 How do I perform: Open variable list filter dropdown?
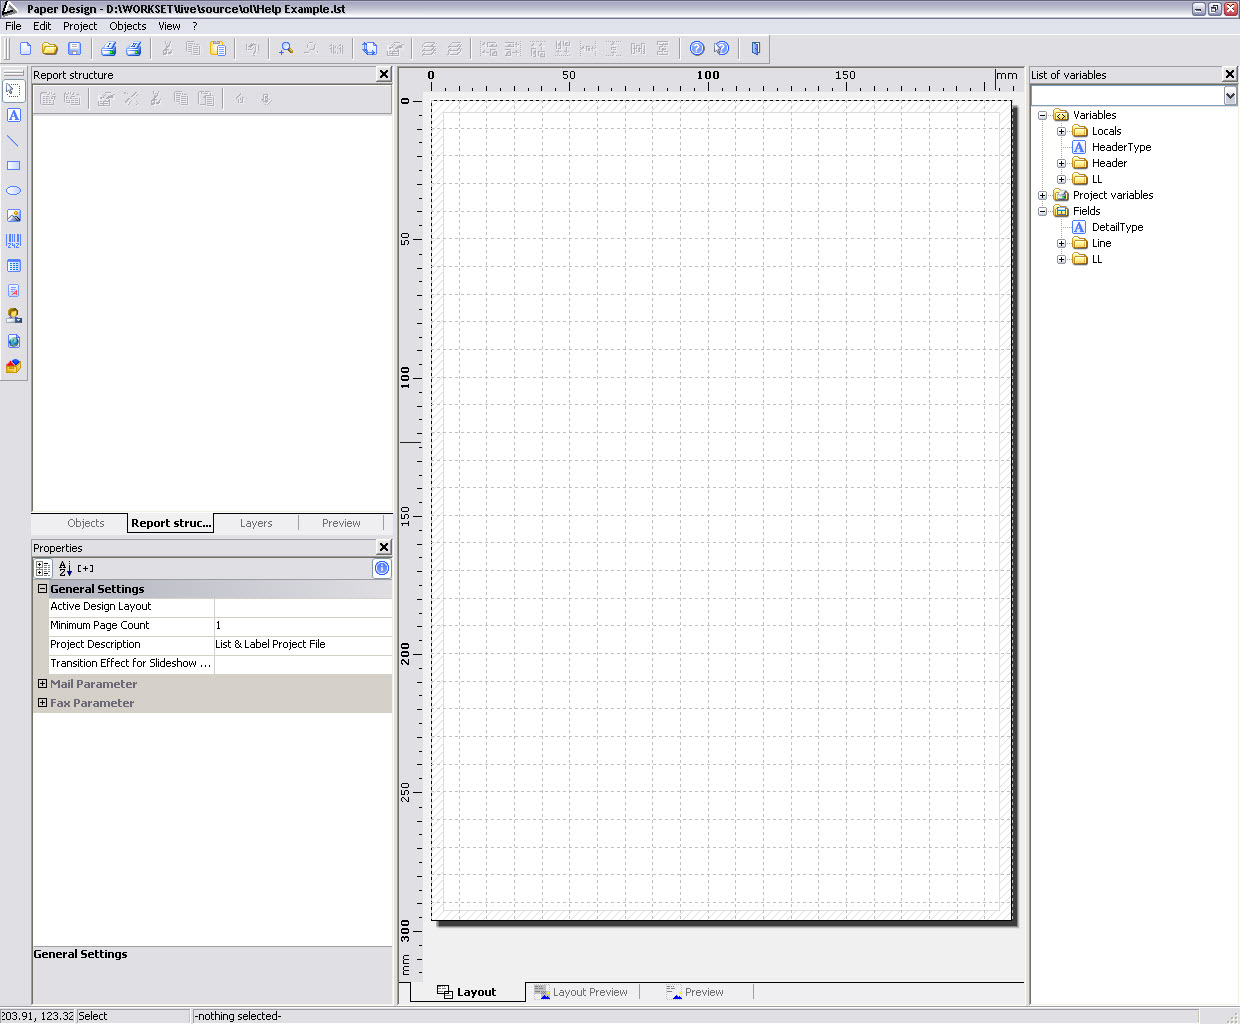click(1230, 95)
